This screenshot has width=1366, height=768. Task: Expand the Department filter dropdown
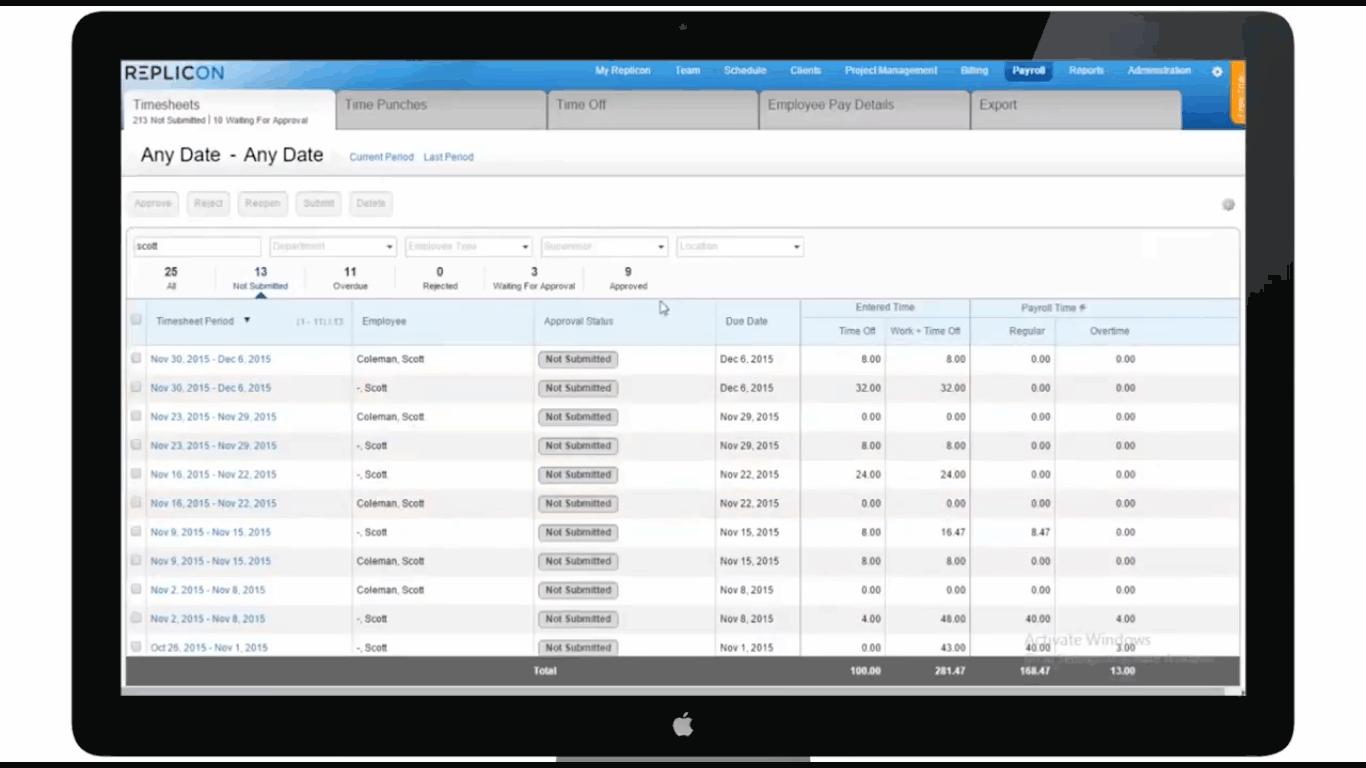[x=390, y=247]
